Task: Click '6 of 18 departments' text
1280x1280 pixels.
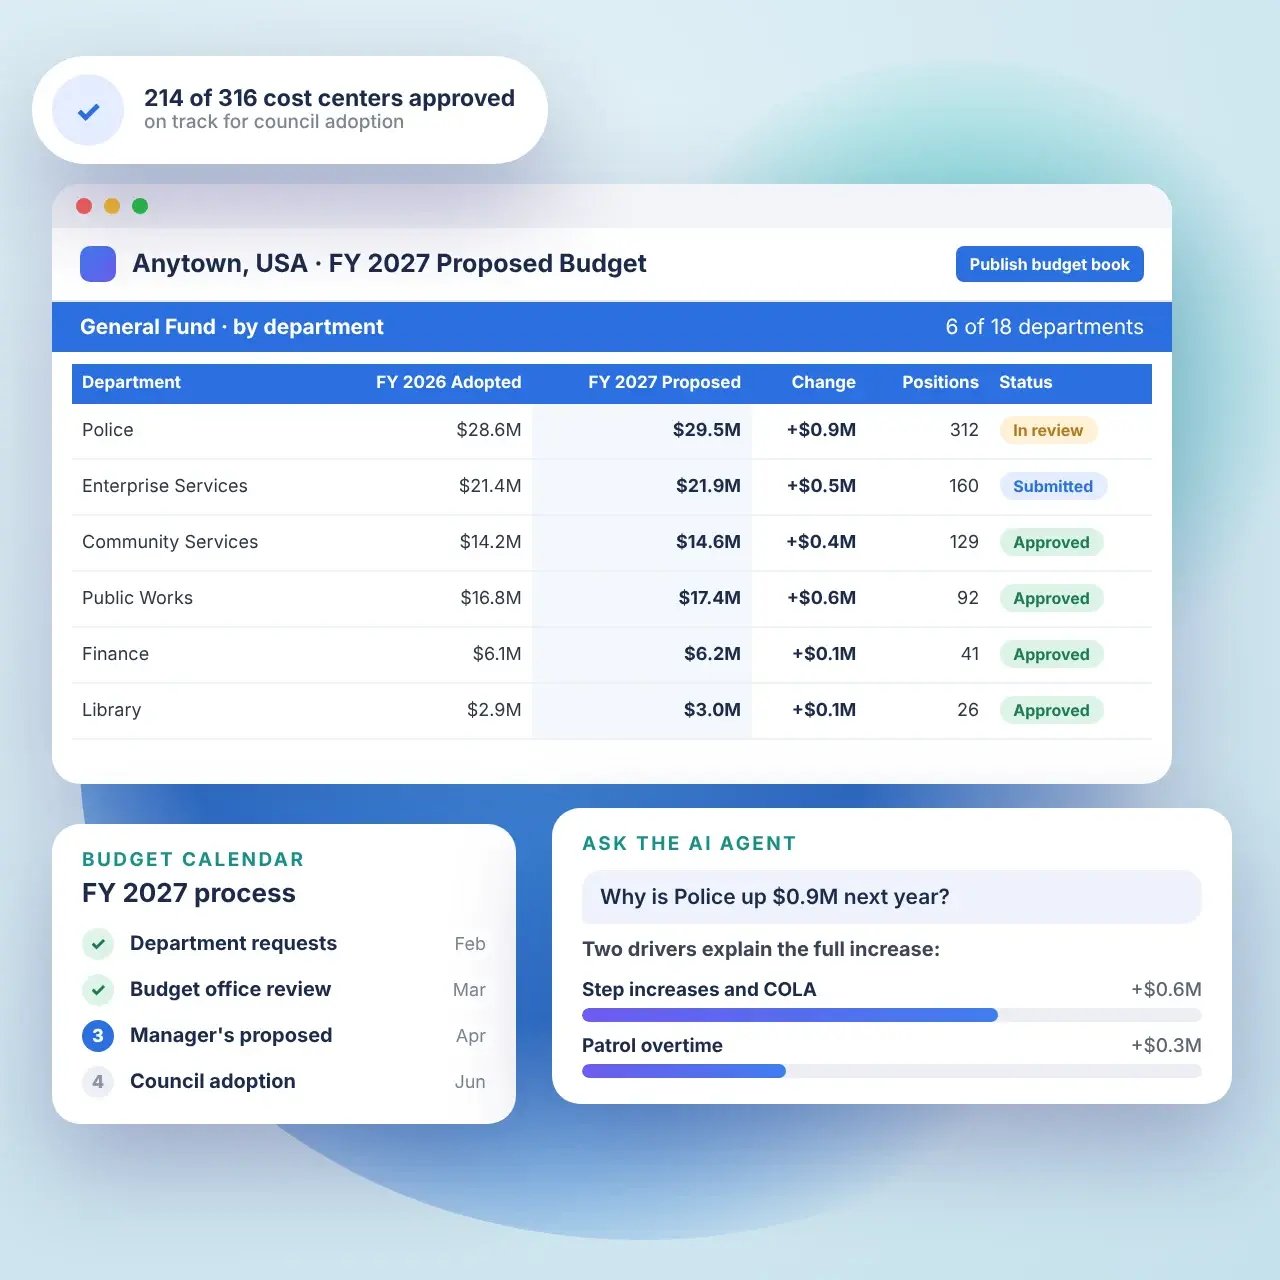Action: (1044, 327)
